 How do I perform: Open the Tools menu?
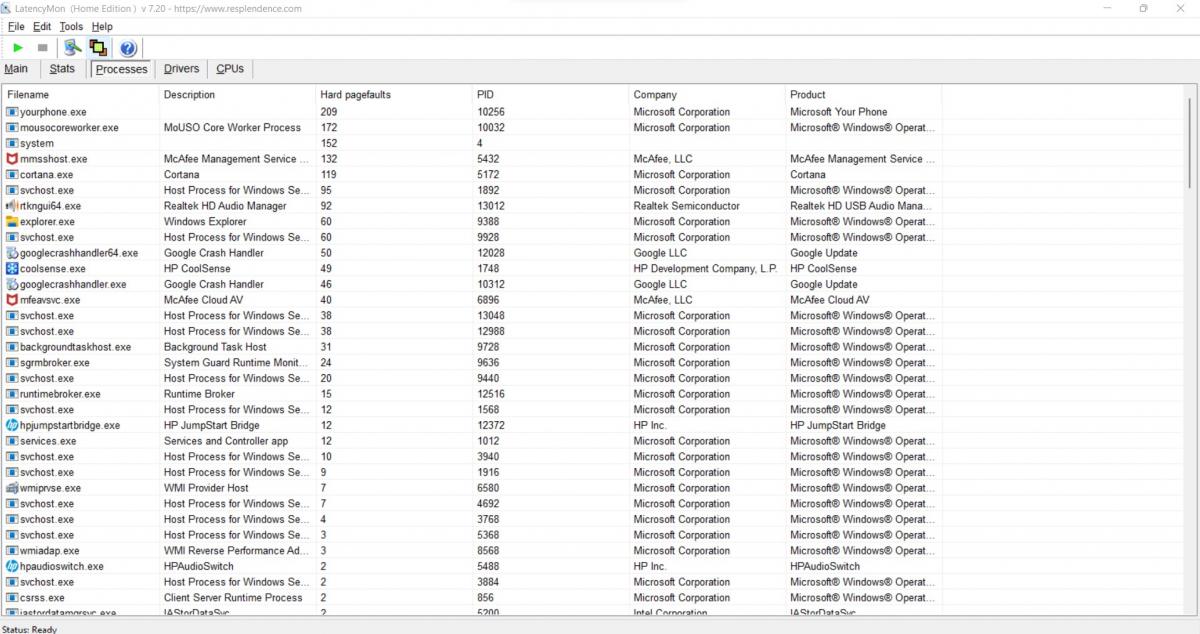coord(71,26)
